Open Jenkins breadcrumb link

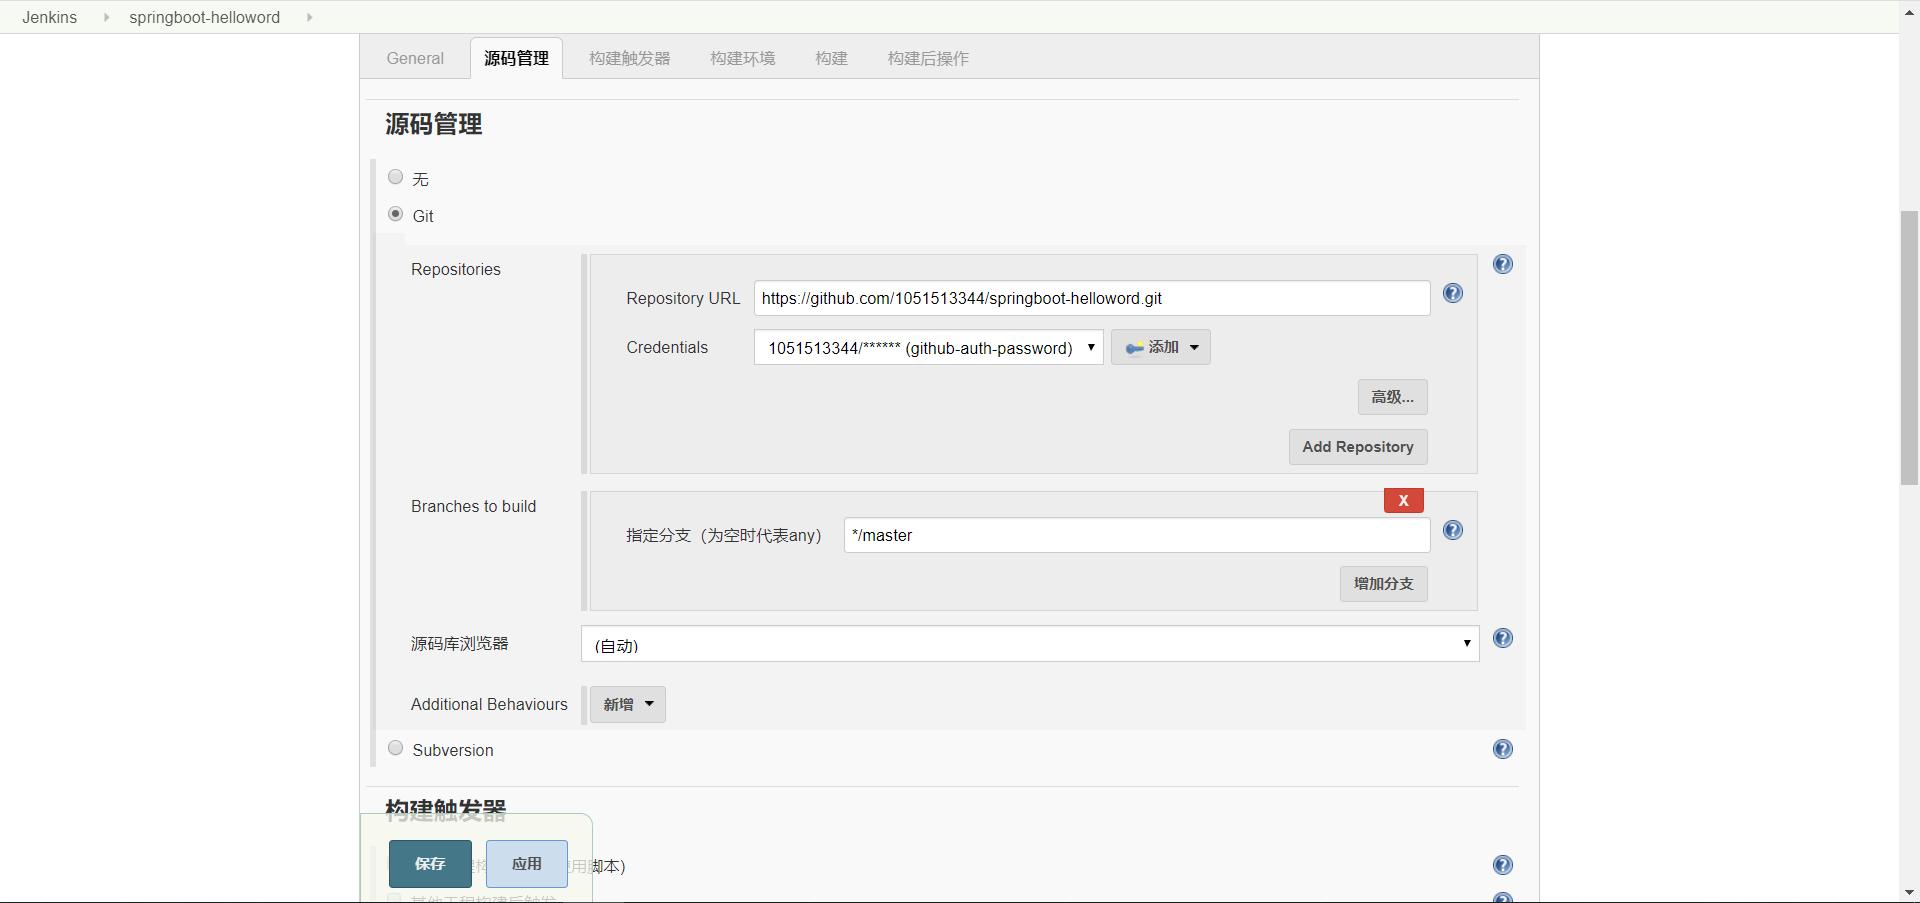tap(49, 17)
